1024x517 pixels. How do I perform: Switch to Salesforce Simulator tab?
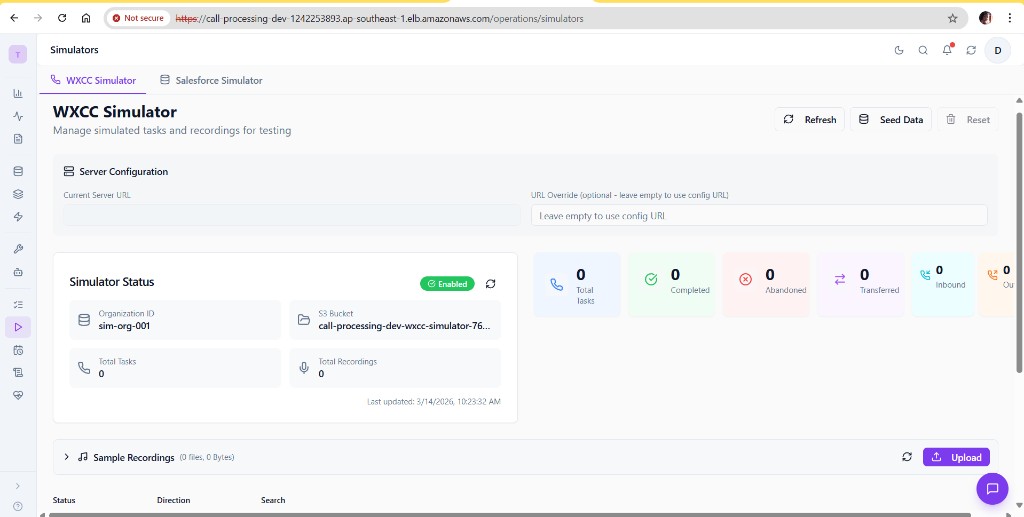211,80
